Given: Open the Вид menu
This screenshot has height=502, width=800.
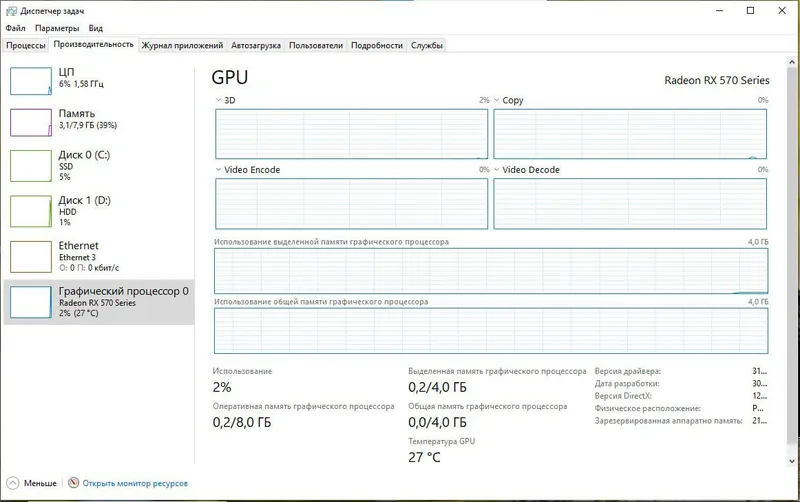Looking at the screenshot, I should (95, 28).
